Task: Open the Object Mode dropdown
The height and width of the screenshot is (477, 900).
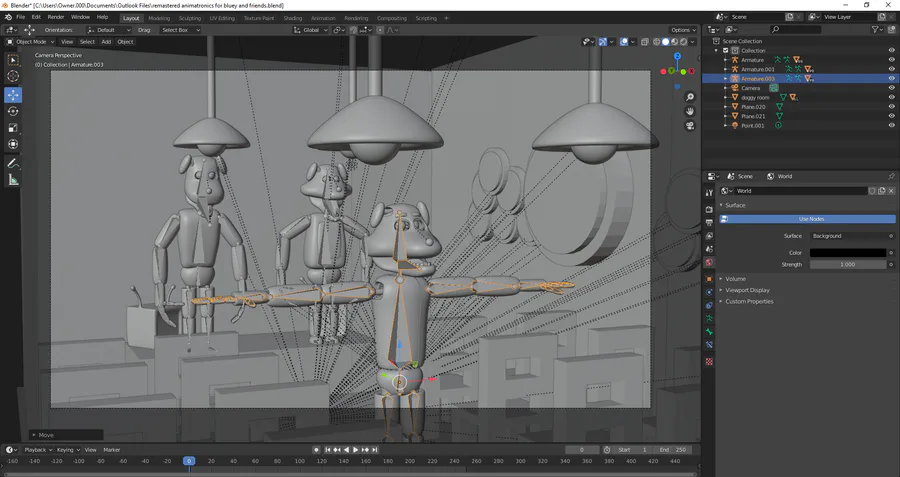Action: [30, 42]
